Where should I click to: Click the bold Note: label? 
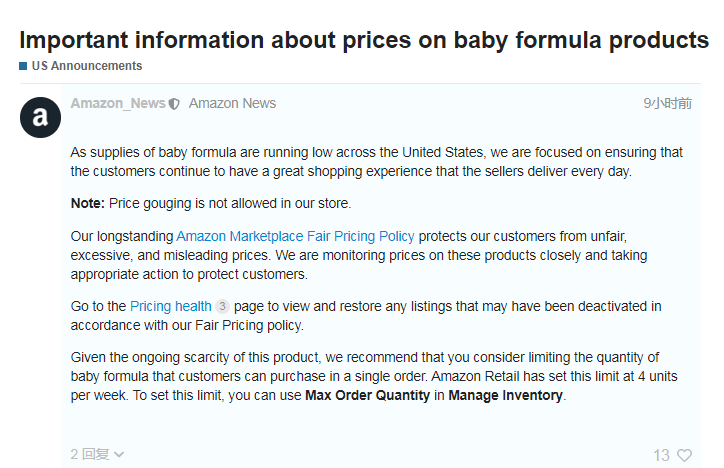pos(88,203)
